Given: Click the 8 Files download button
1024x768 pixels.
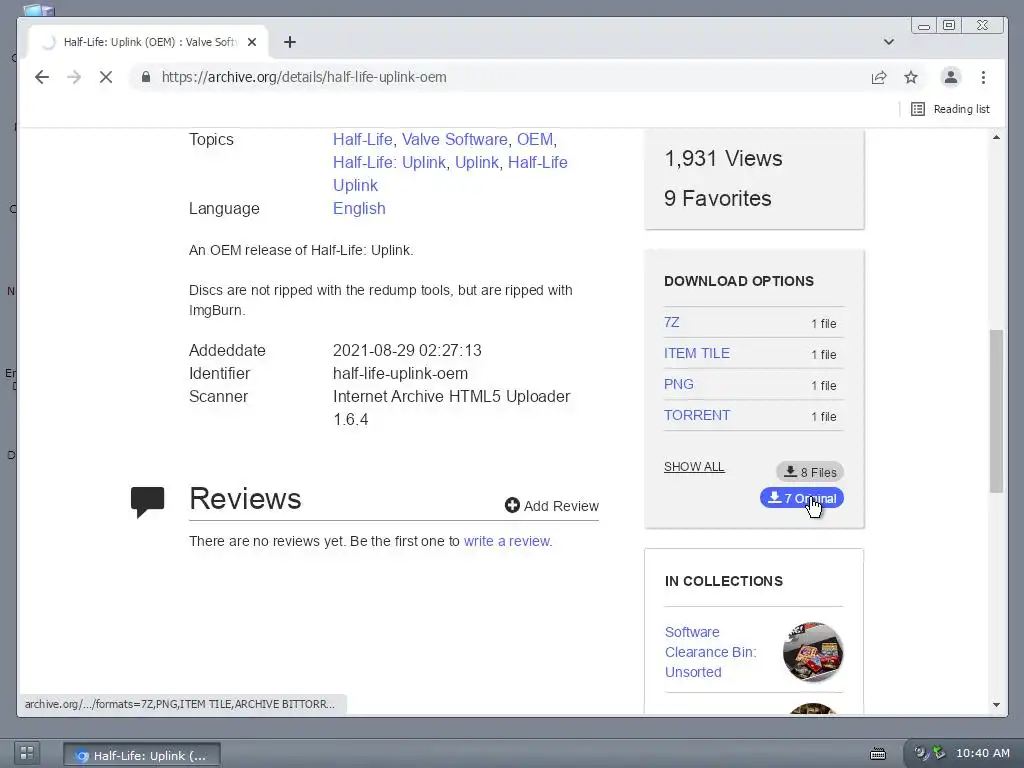Looking at the screenshot, I should tap(810, 472).
